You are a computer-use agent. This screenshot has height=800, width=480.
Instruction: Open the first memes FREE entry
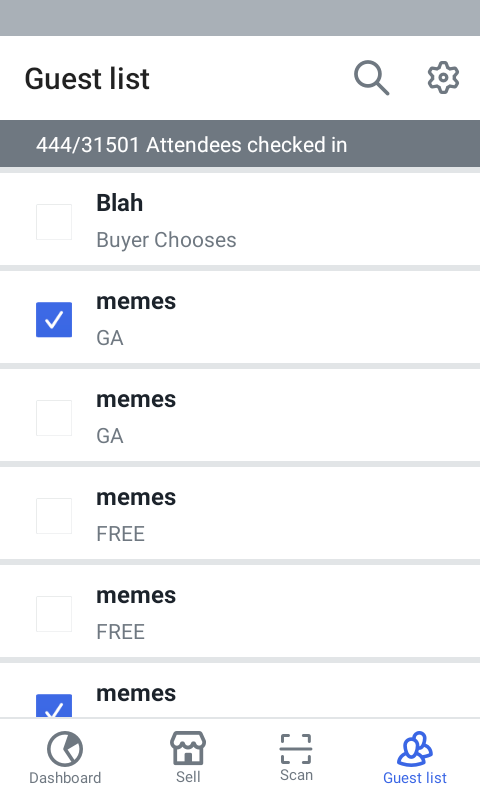coord(240,516)
